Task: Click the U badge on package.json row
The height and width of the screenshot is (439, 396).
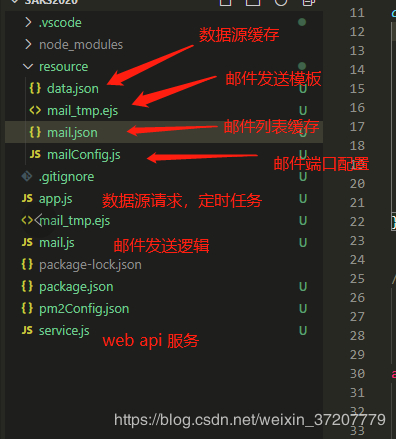Action: (303, 286)
